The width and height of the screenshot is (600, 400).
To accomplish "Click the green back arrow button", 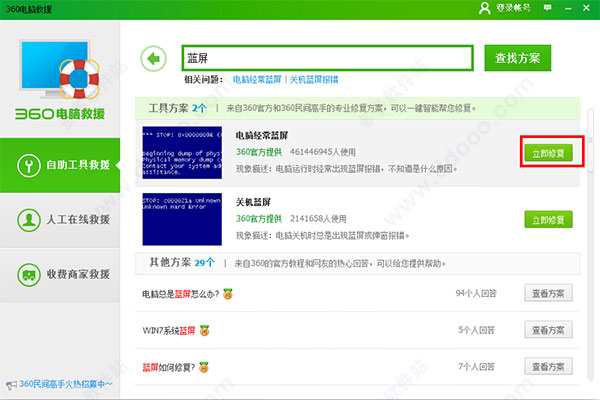I will pos(153,59).
